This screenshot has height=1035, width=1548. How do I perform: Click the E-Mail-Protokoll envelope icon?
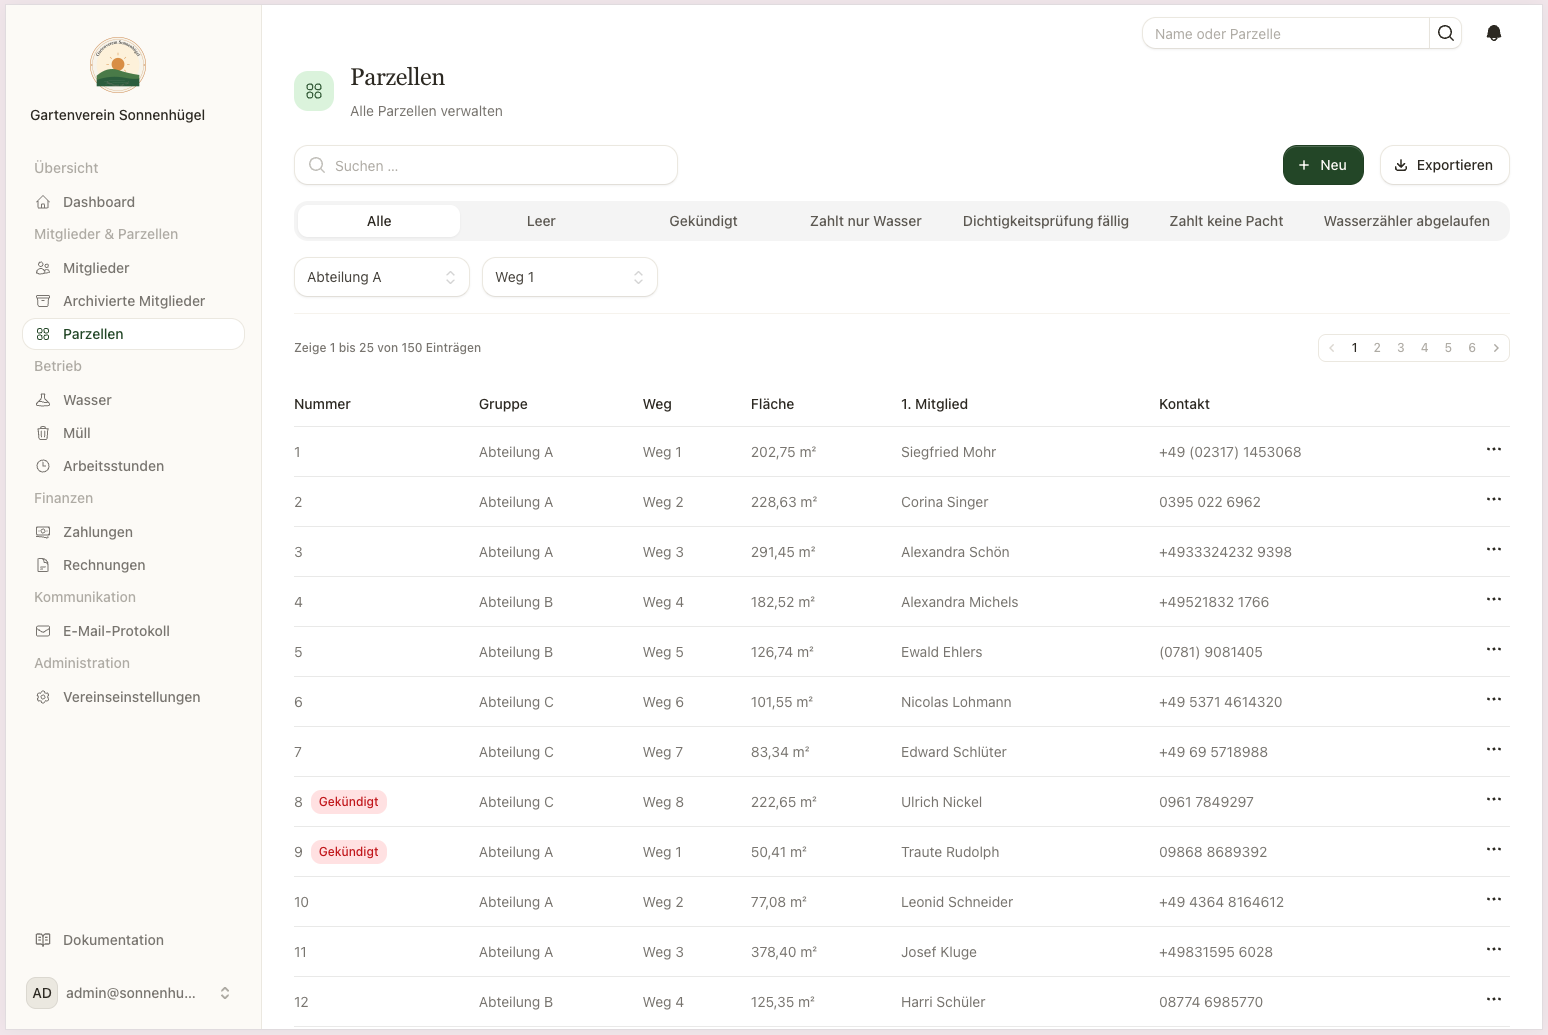(43, 631)
